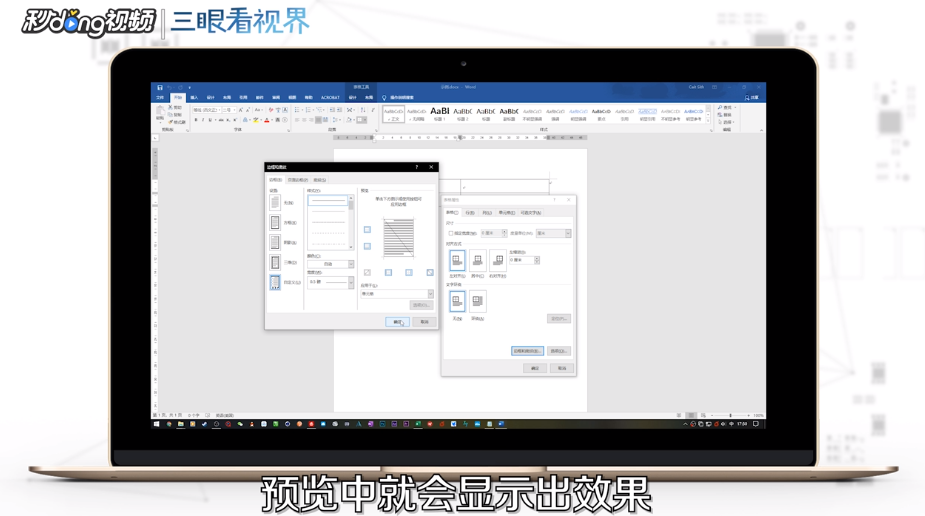Image resolution: width=925 pixels, height=516 pixels.
Task: Click the Find magnifier icon in editing group
Action: (720, 107)
